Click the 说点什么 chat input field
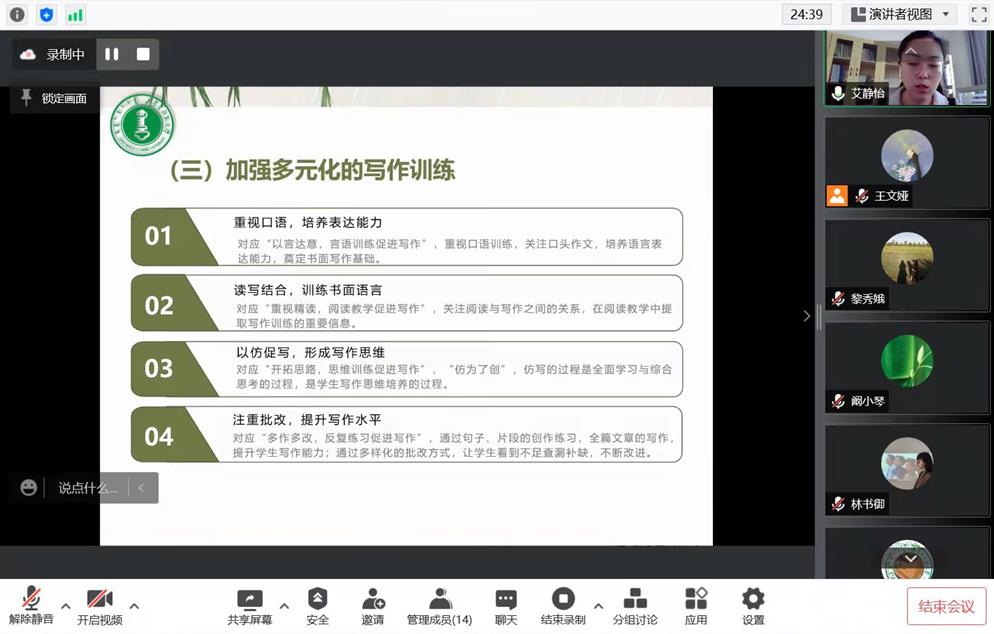 pos(87,488)
